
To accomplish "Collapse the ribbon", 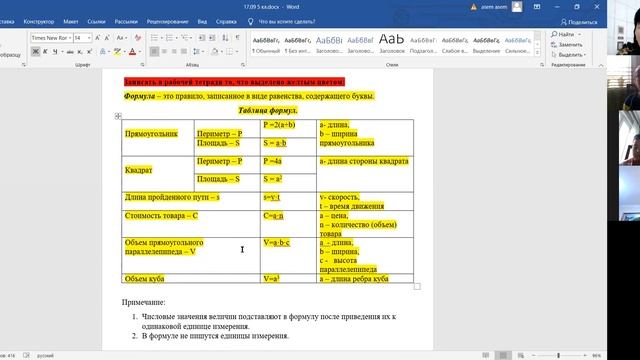I will 601,65.
